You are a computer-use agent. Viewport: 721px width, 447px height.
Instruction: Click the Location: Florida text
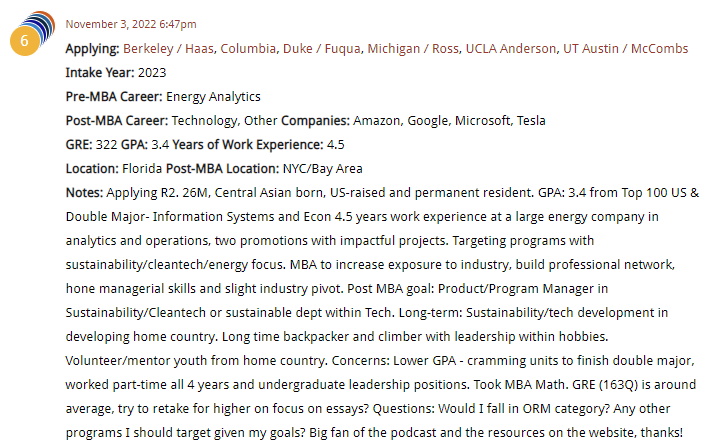pos(114,168)
